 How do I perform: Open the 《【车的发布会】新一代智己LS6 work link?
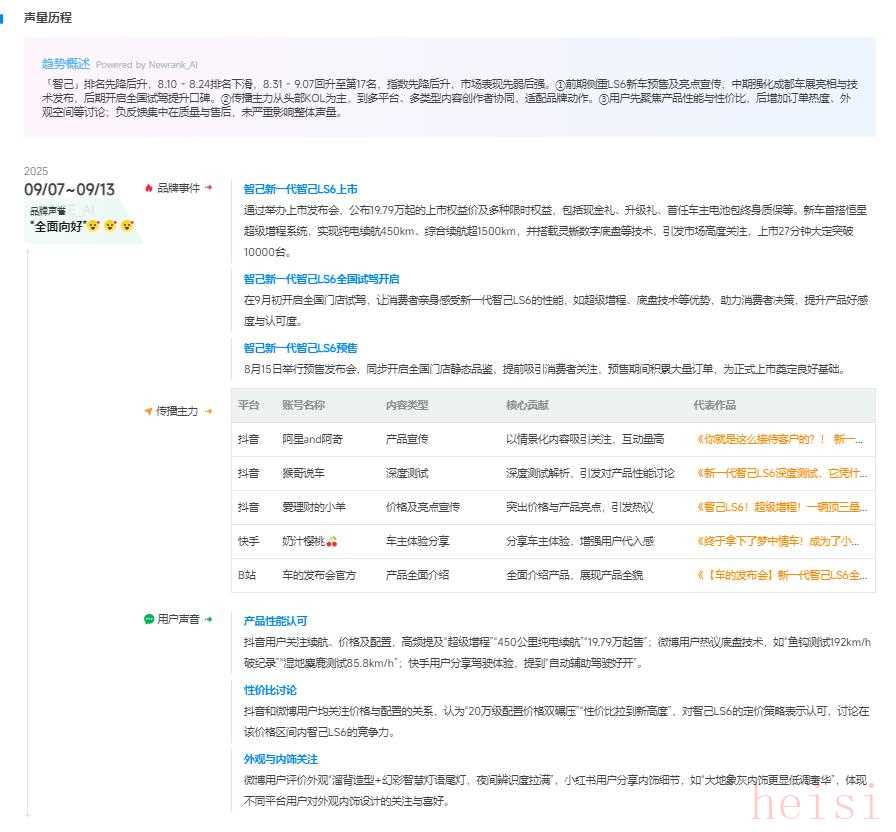(780, 575)
